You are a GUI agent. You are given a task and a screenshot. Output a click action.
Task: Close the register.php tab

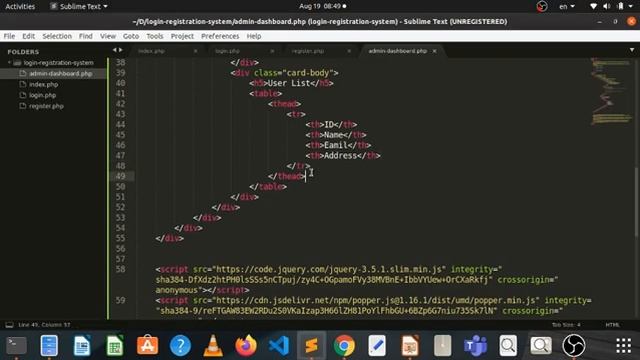(x=349, y=51)
